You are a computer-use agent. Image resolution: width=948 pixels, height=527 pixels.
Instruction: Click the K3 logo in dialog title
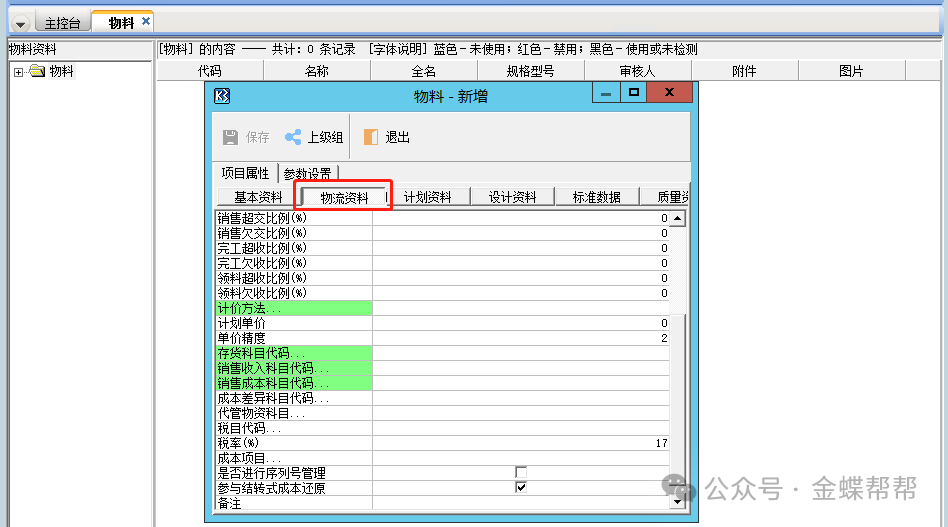(x=222, y=95)
